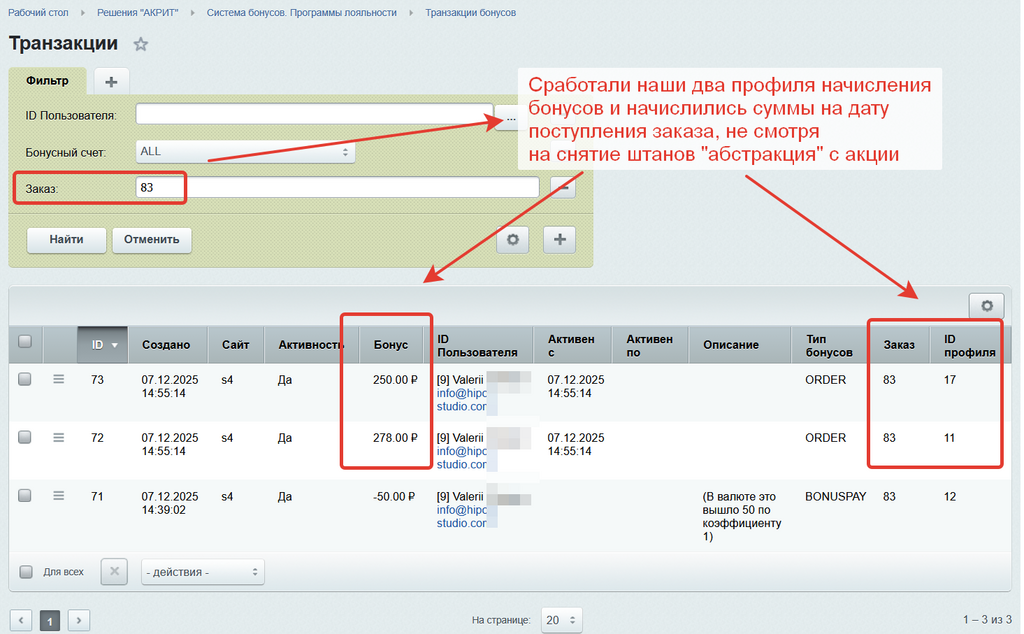Select checkbox for transaction 71
1024x634 pixels.
click(25, 495)
